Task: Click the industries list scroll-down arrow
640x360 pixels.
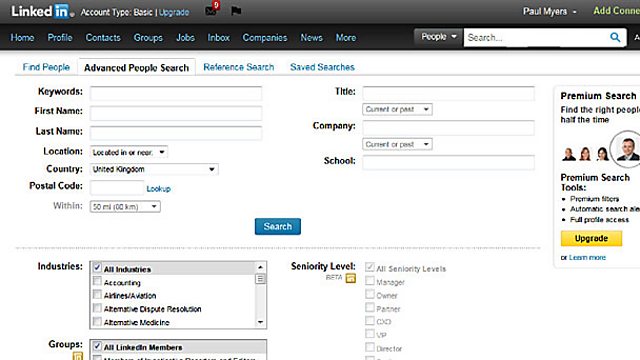Action: (260, 322)
